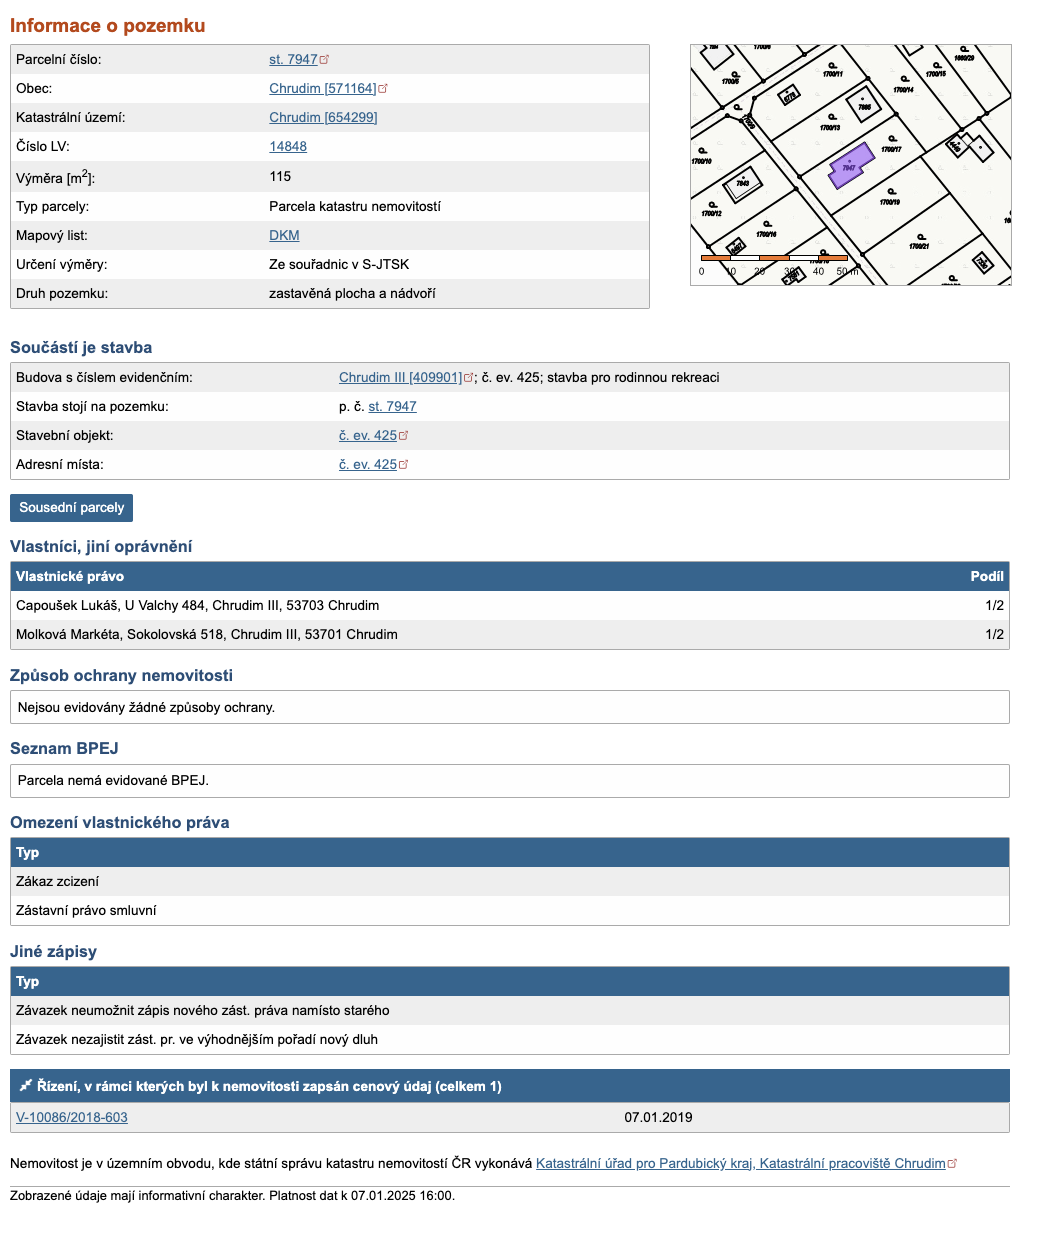Open Chrudim III [409901] building link

click(400, 378)
